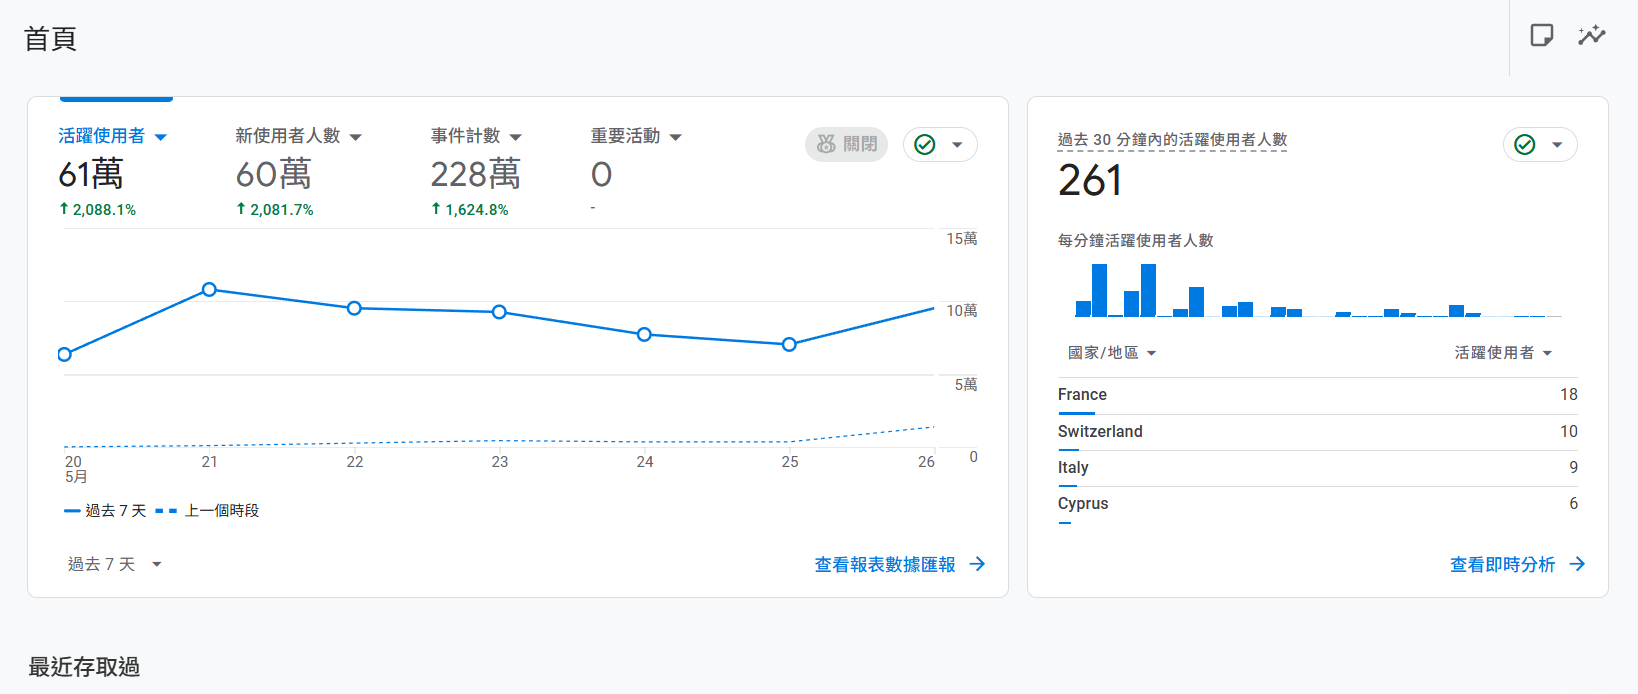Image resolution: width=1638 pixels, height=694 pixels.
Task: Click the green checkmark on the main chart card
Action: (x=925, y=145)
